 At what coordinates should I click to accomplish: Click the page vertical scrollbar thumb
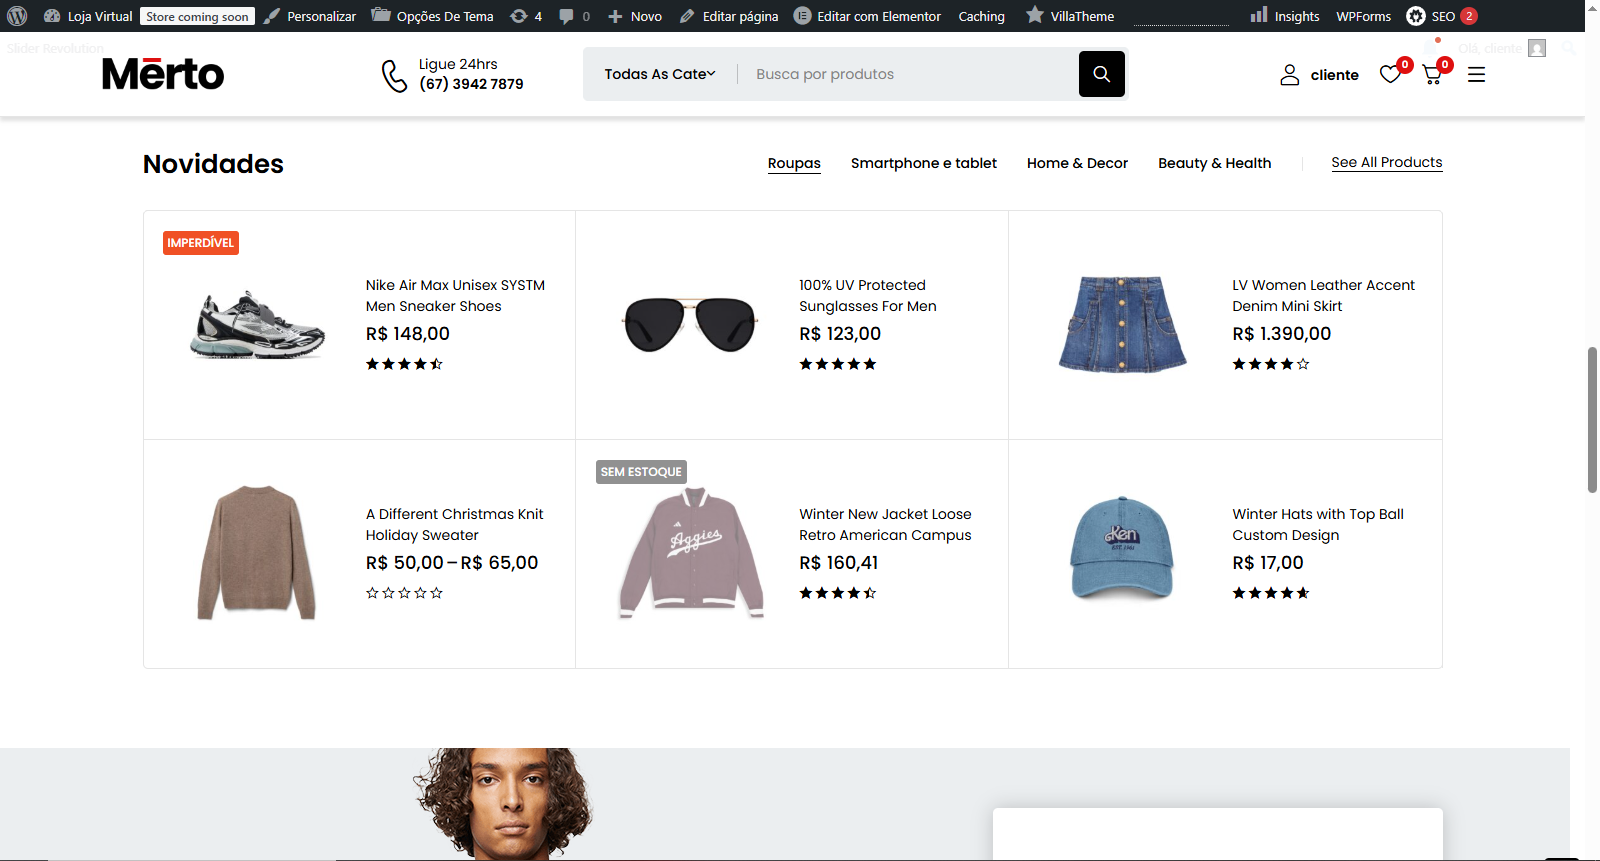tap(1592, 420)
